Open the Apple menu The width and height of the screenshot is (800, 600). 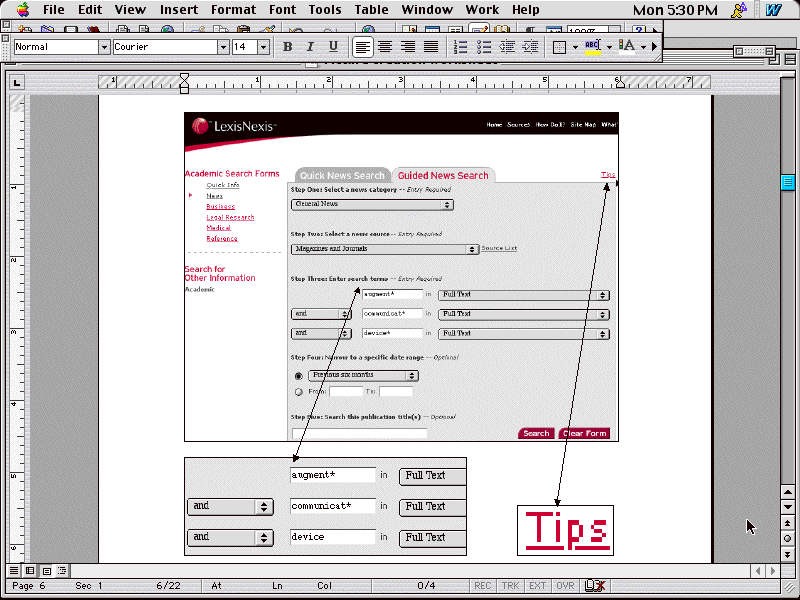[x=23, y=10]
